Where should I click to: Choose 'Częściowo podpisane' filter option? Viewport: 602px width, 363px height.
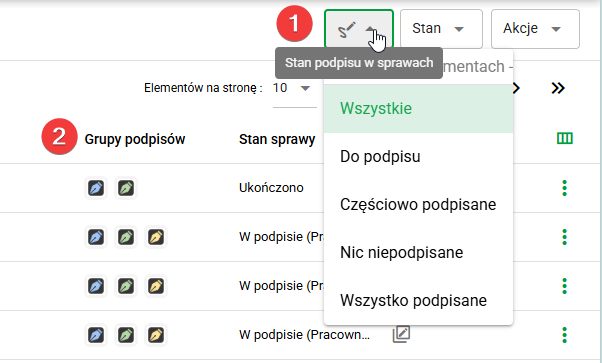(x=418, y=204)
